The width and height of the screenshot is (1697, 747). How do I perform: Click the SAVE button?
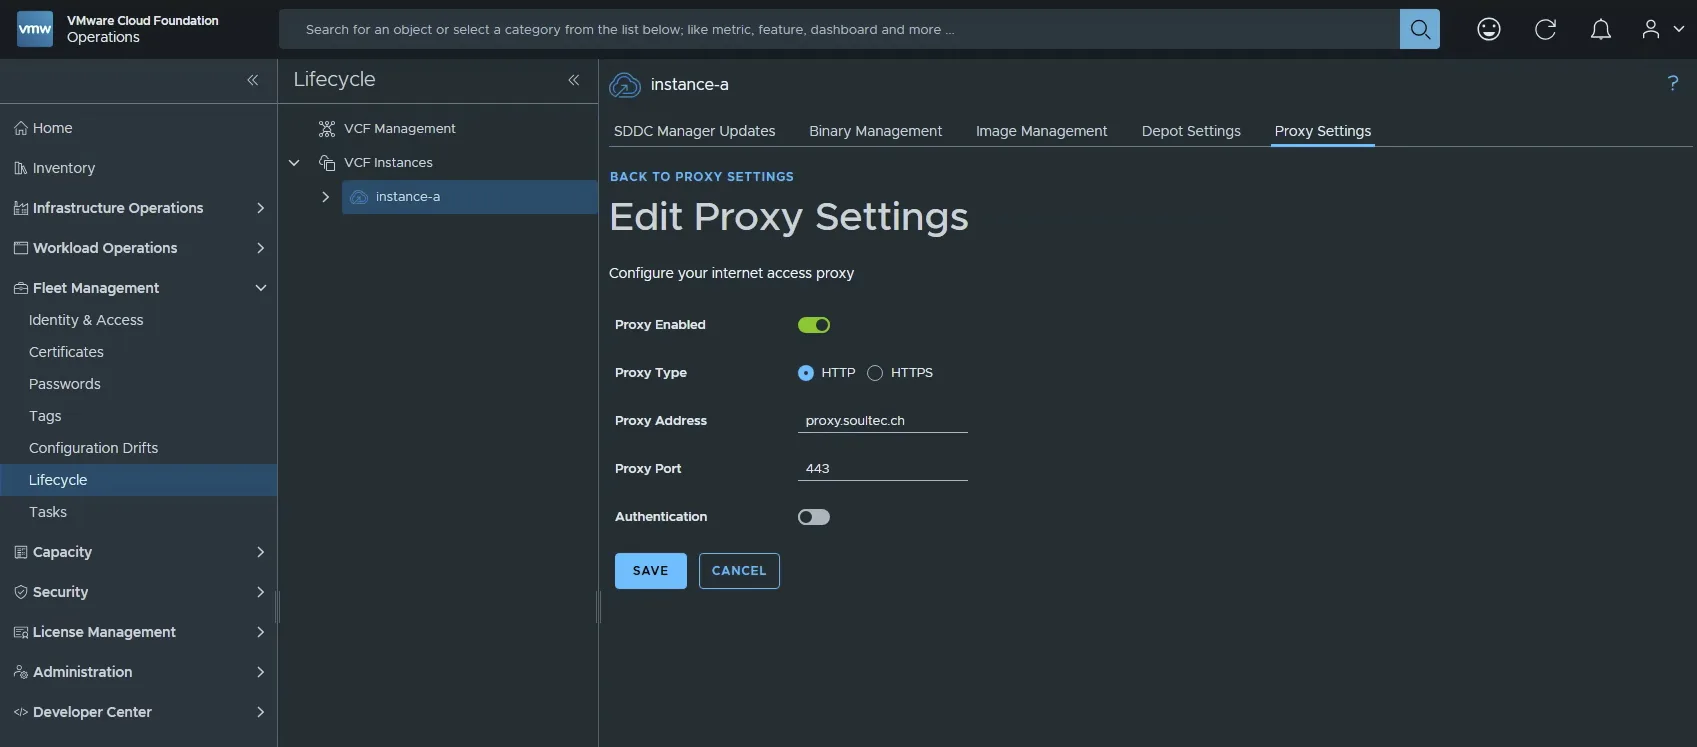[650, 571]
